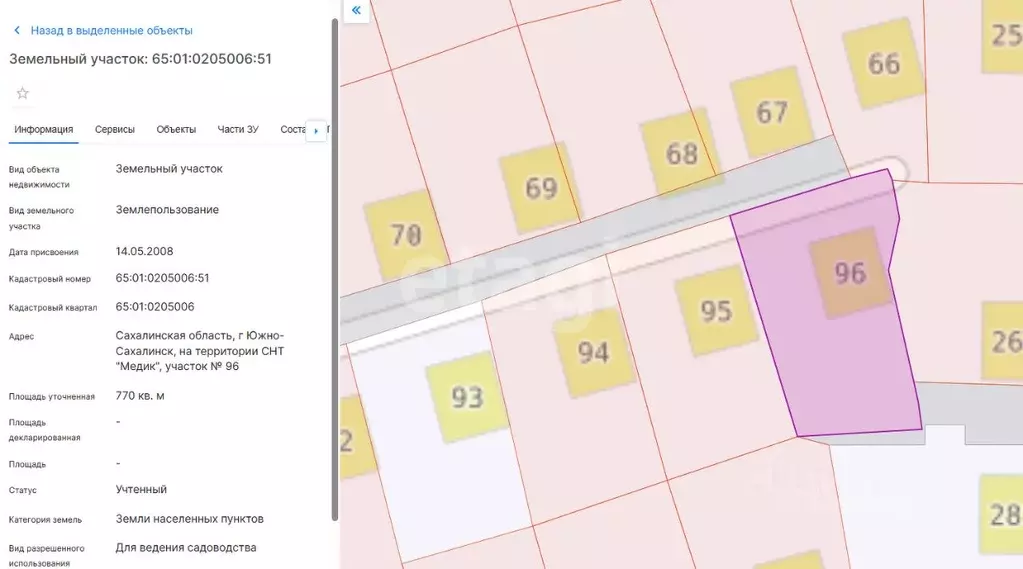Open the Объекты tab
Viewport: 1023px width, 569px height.
176,129
